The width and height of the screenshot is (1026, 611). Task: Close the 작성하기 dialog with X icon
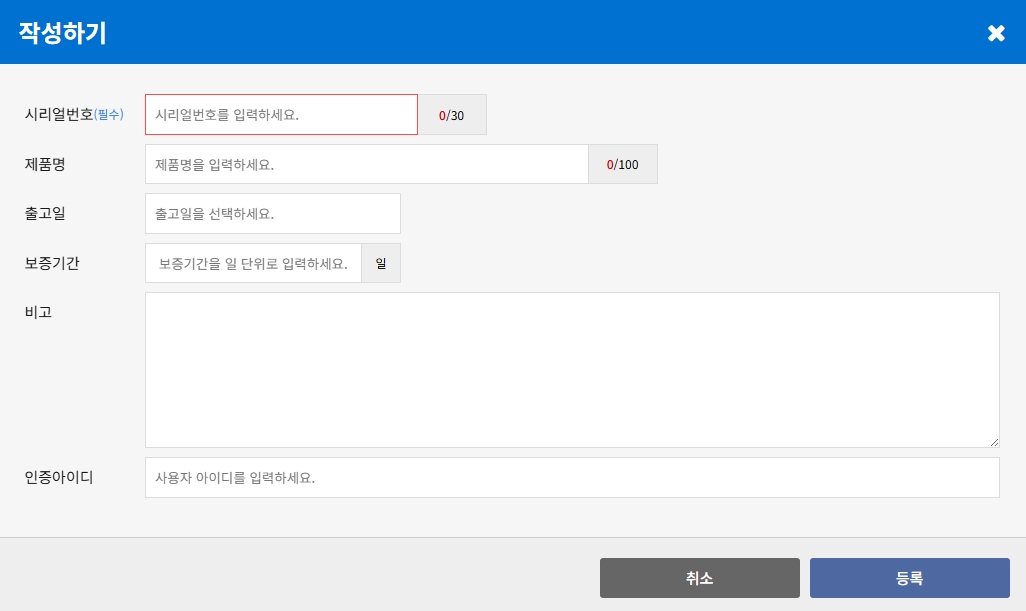click(996, 33)
